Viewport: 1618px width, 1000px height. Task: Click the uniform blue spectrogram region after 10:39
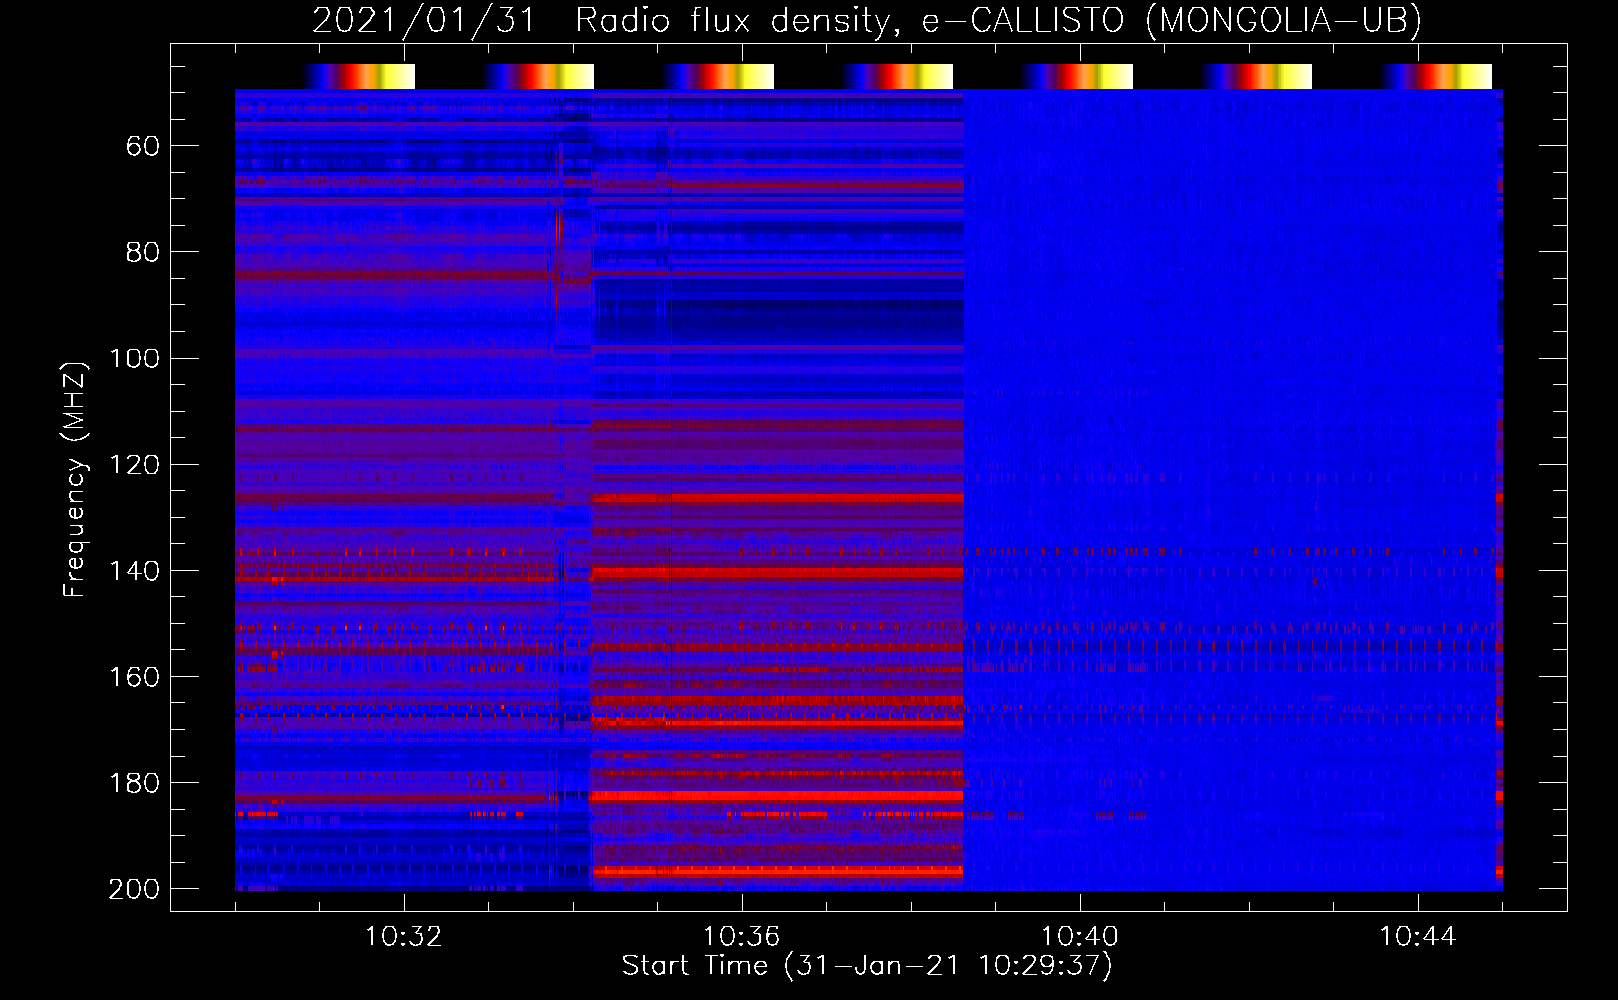pyautogui.click(x=1230, y=490)
